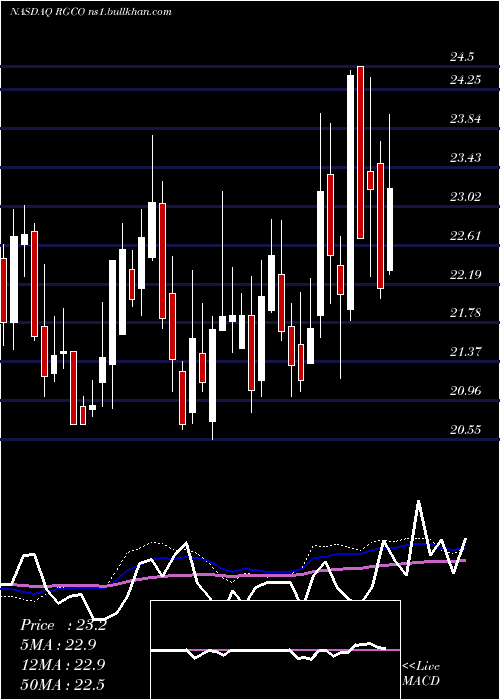This screenshot has height=700, width=500.
Task: Click the 5MA : 22.9 readout
Action: 58,645
